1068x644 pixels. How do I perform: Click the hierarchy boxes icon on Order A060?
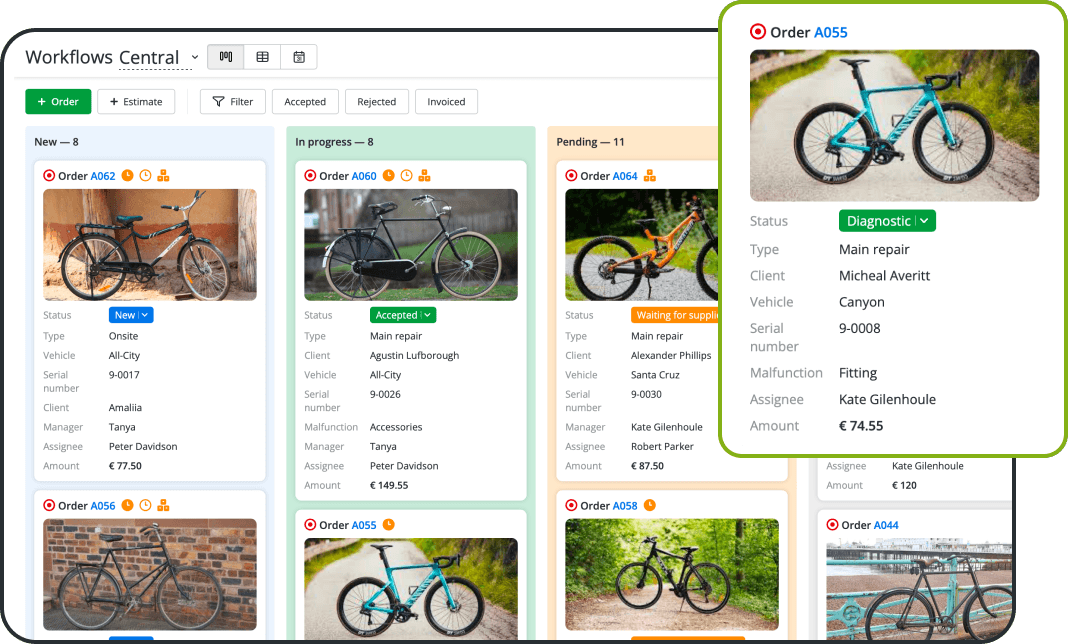[x=424, y=176]
